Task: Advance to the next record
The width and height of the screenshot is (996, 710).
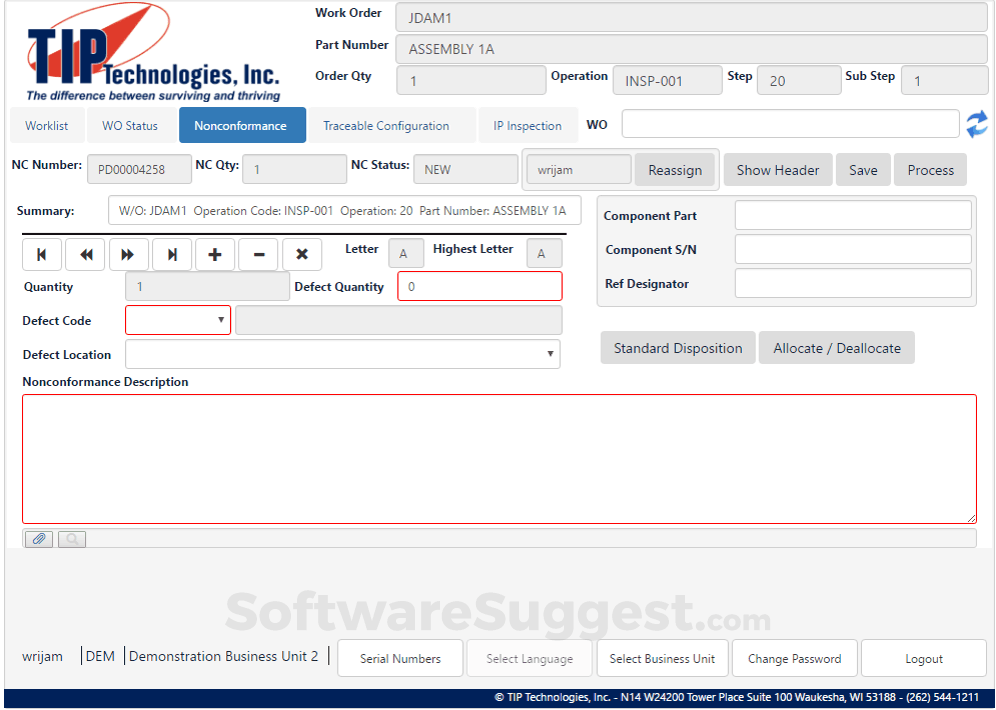Action: click(x=128, y=254)
